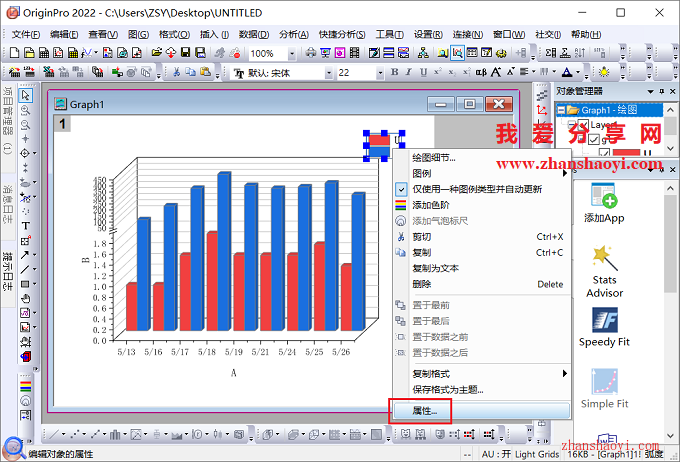Open Add App in Apps panel
Image resolution: width=680 pixels, height=462 pixels.
point(604,203)
